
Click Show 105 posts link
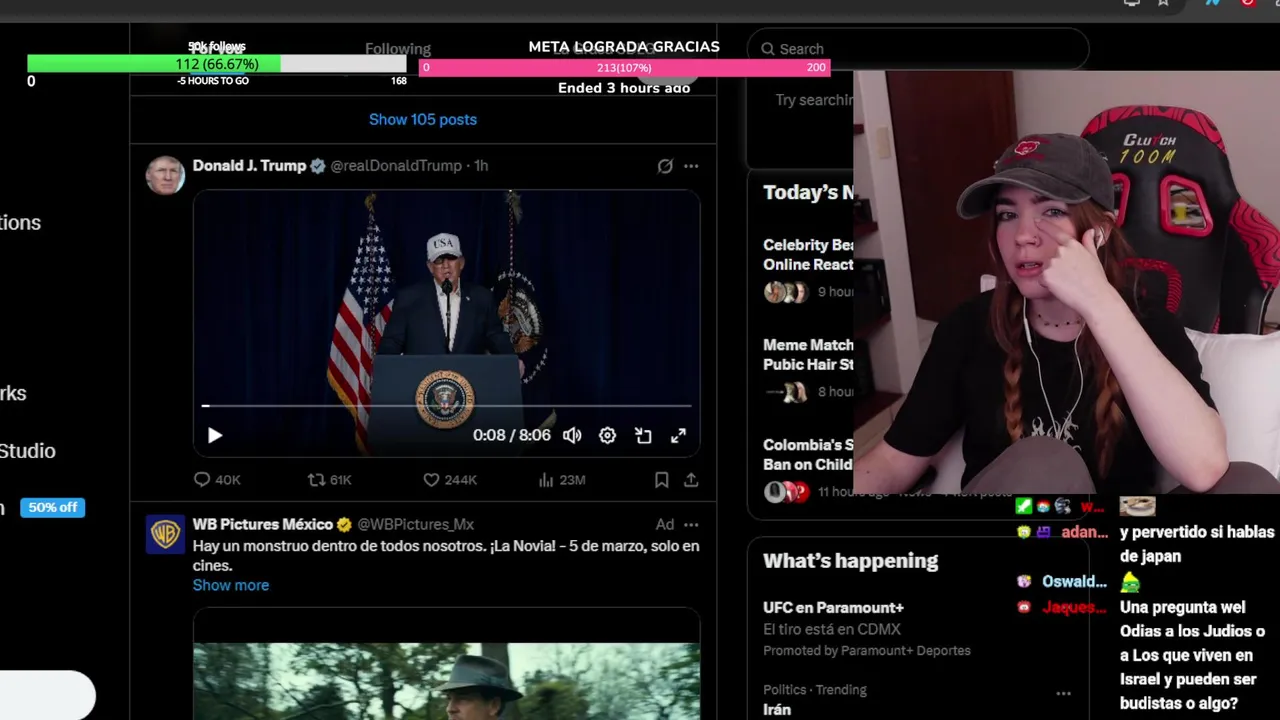coord(423,119)
